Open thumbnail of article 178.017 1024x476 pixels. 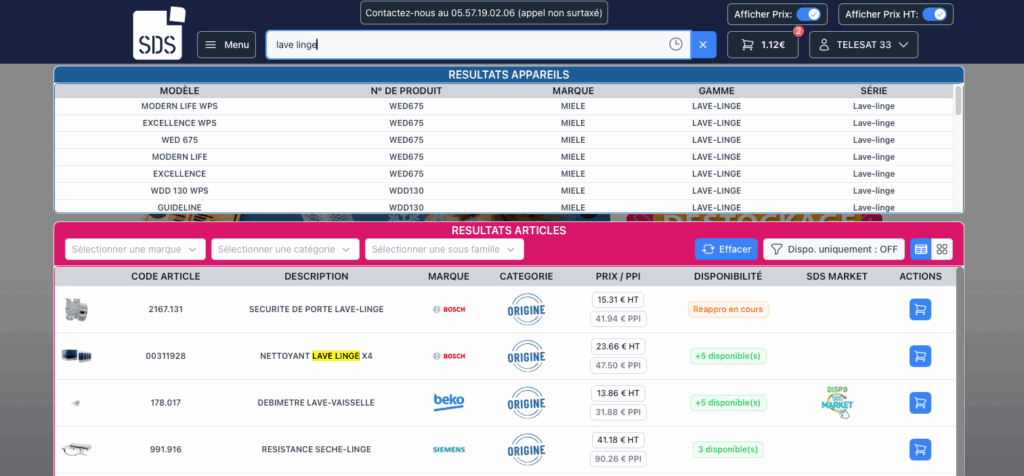(x=76, y=403)
